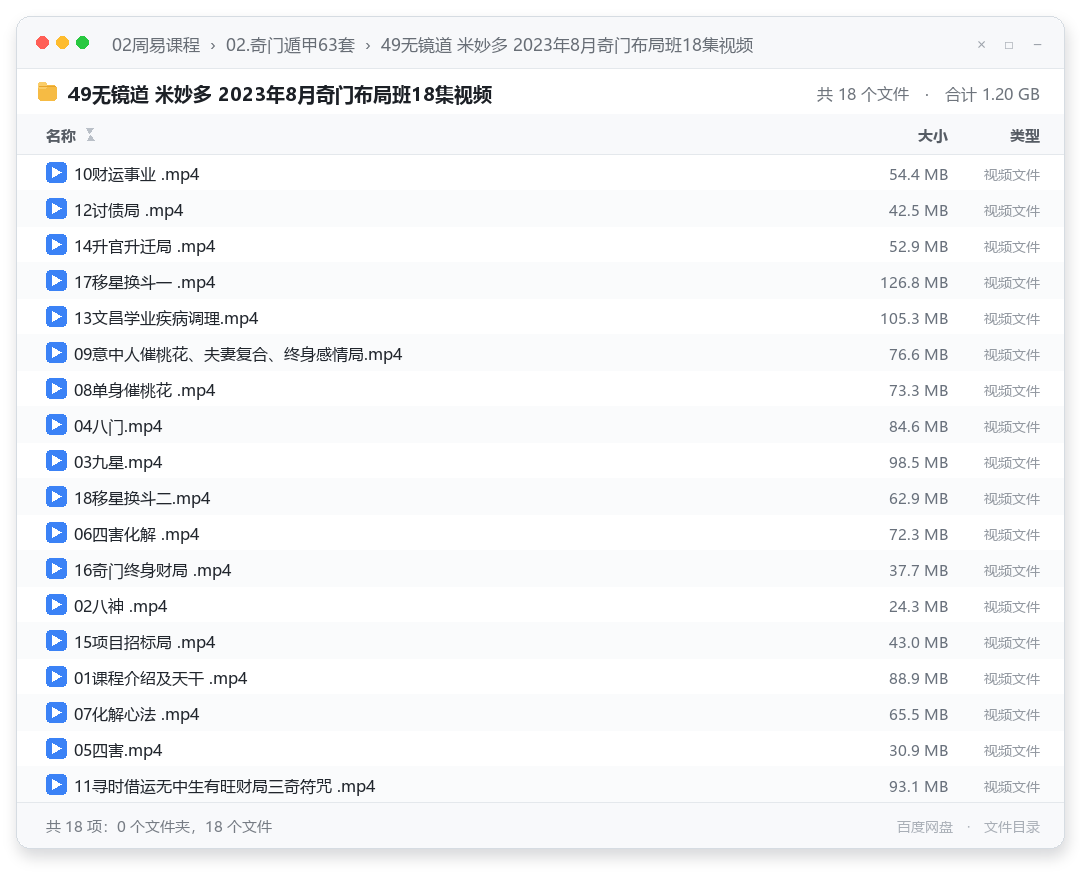Screen dimensions: 1080x872
Task: Click video icon of 15项目招标局 .mp4
Action: point(56,641)
